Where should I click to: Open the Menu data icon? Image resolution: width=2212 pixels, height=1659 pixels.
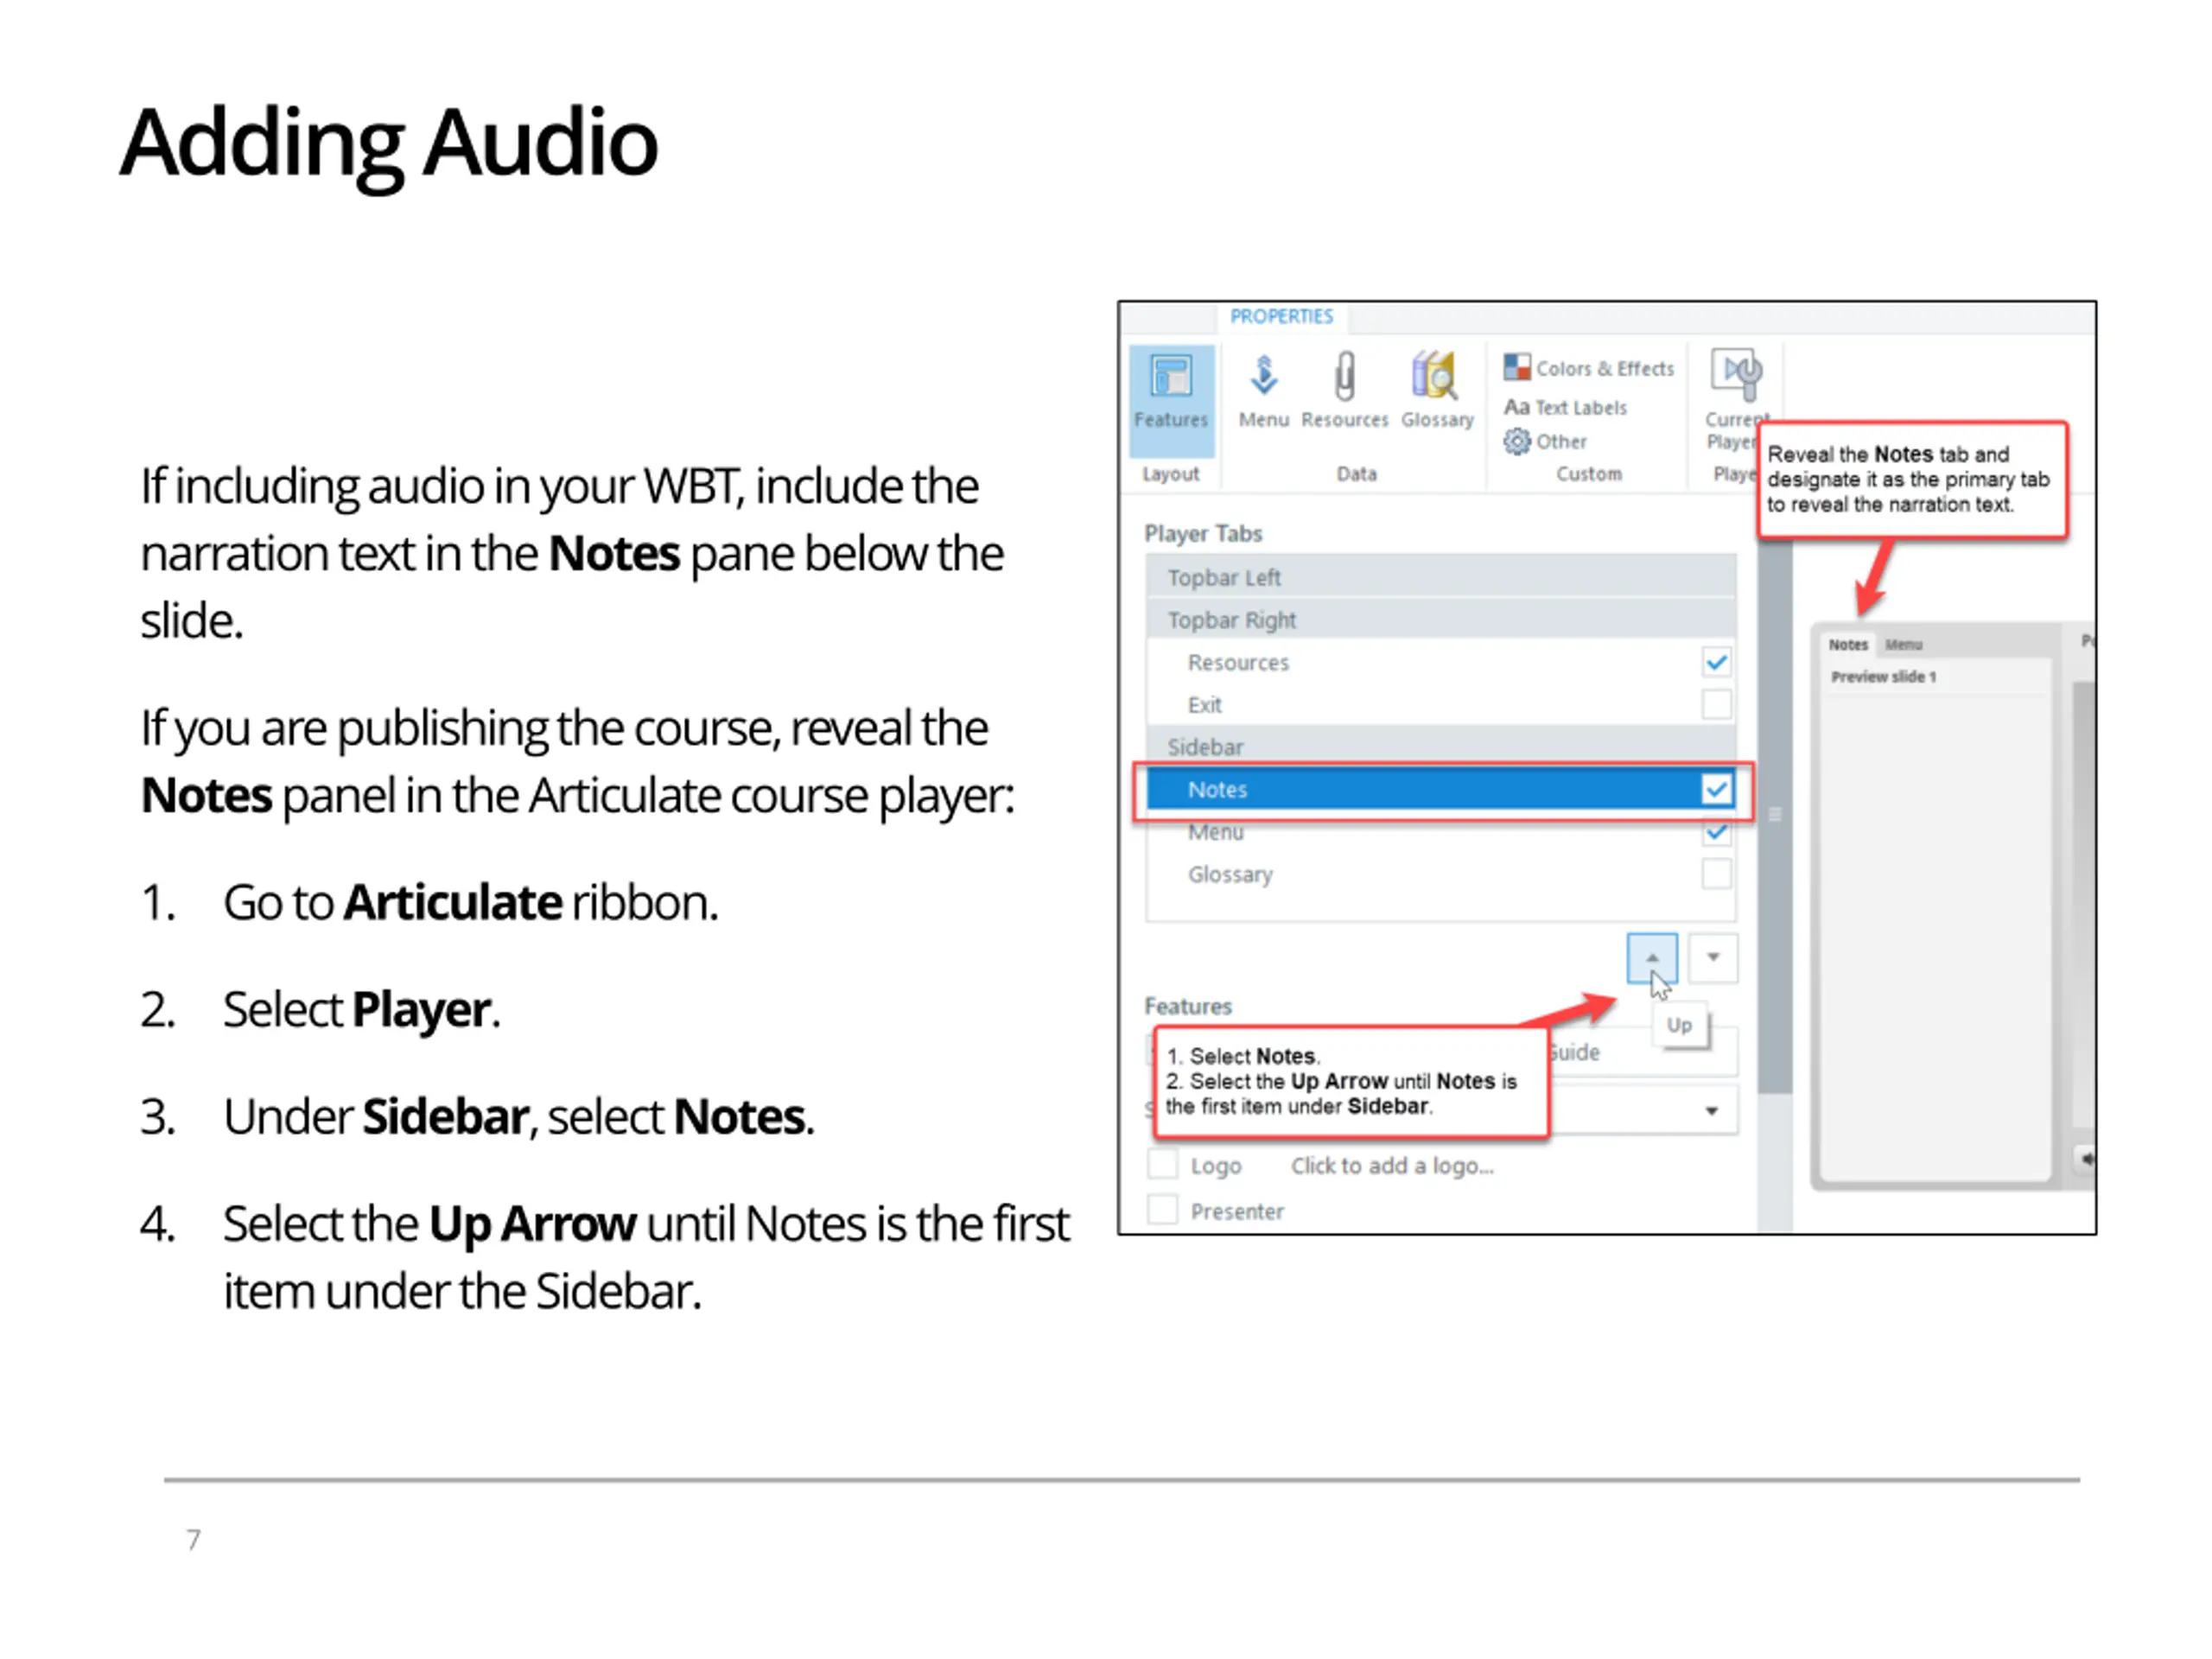click(1263, 391)
